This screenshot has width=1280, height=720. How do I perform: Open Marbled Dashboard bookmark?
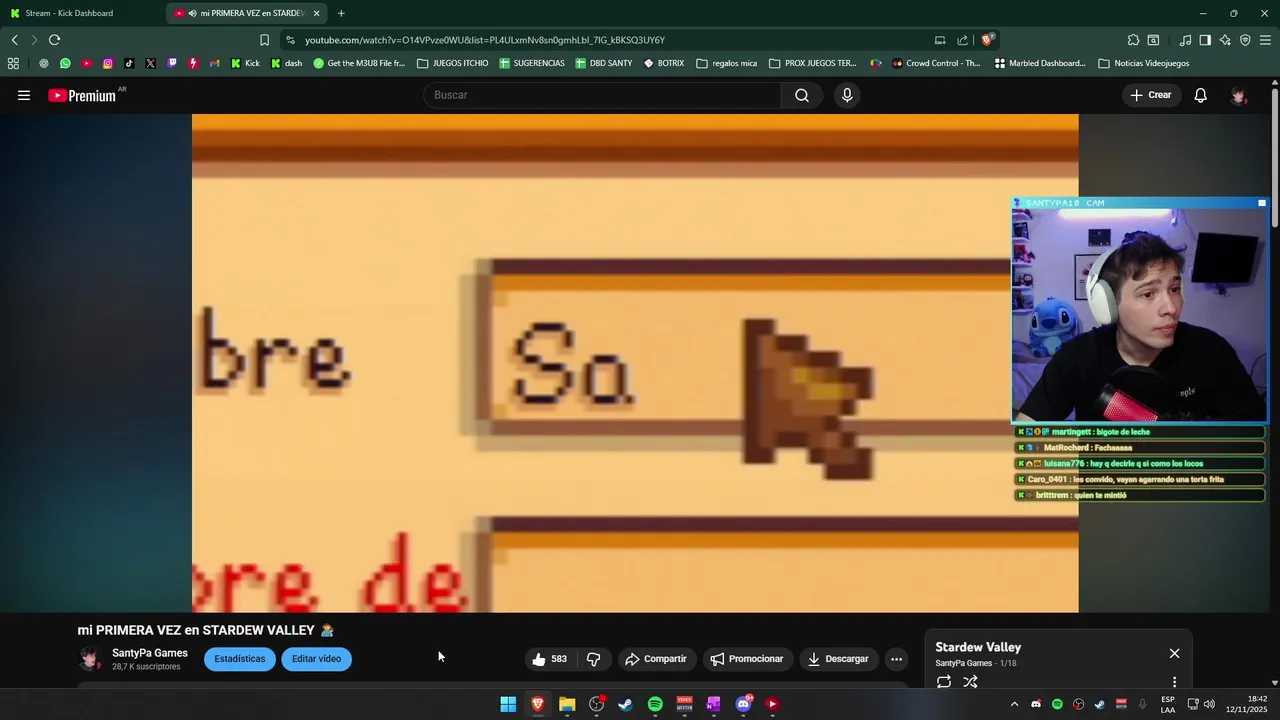pos(1040,63)
